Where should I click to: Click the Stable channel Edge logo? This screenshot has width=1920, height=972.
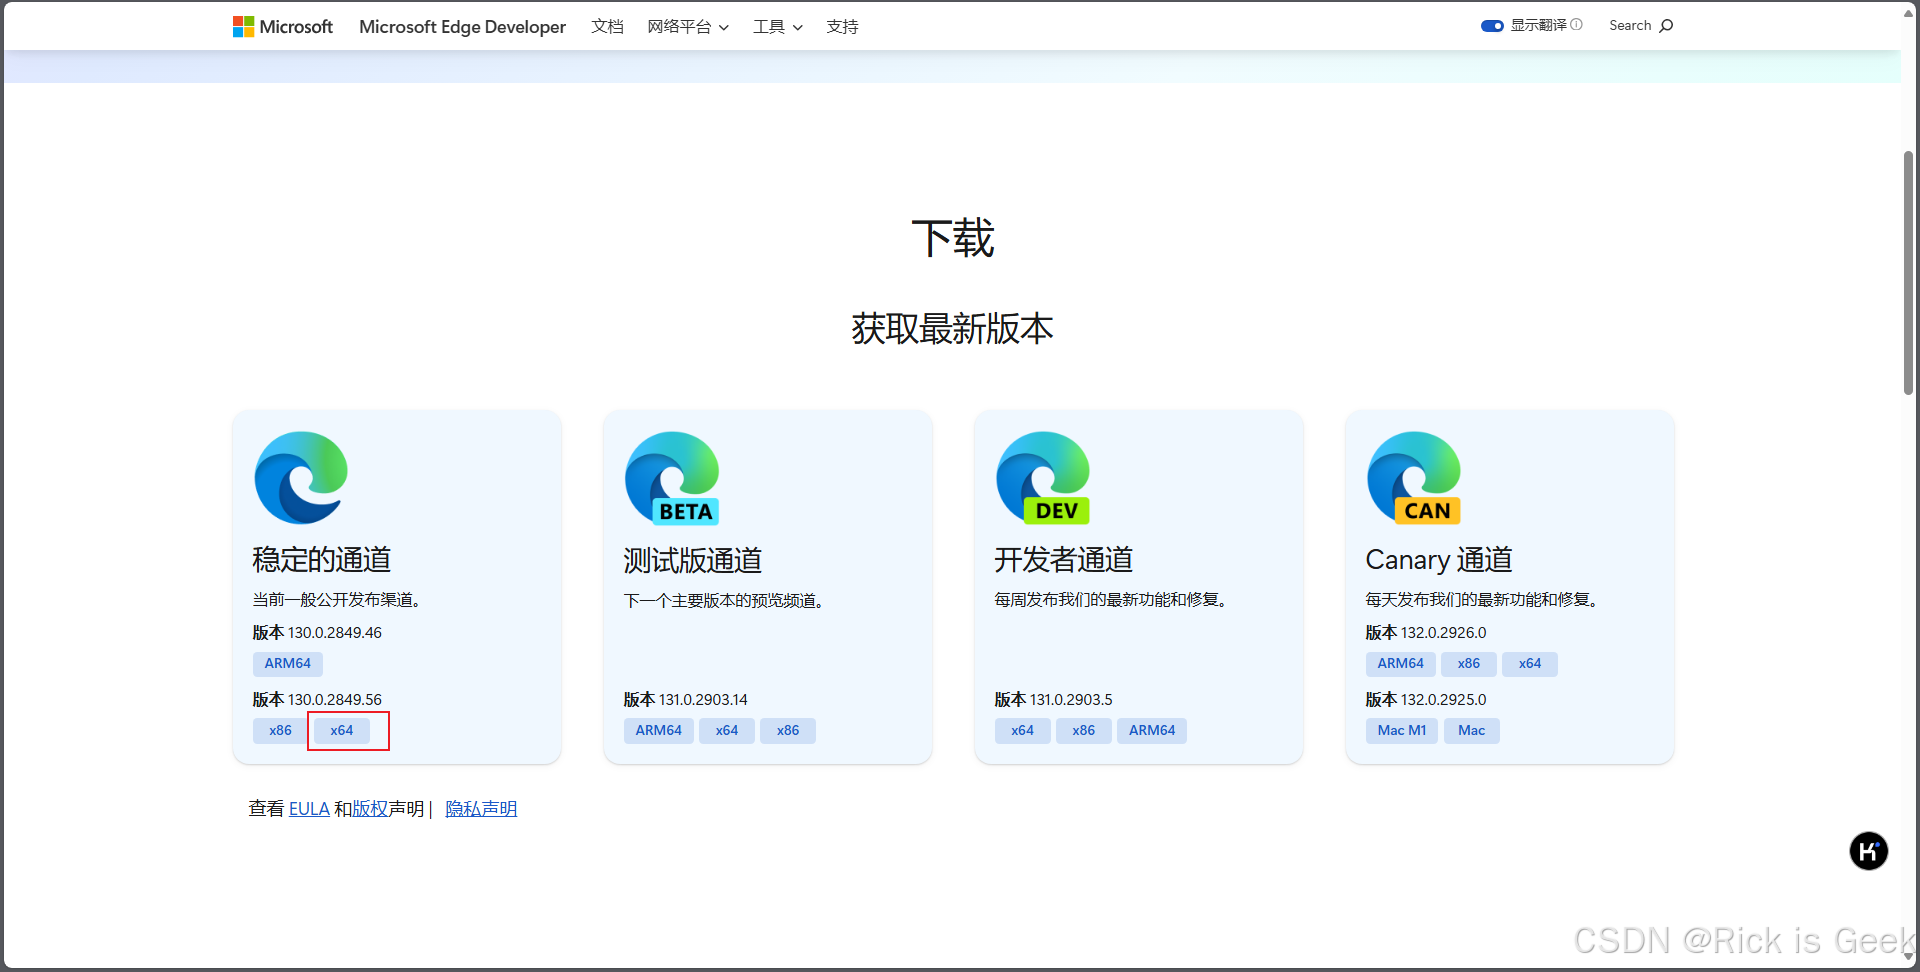(301, 478)
